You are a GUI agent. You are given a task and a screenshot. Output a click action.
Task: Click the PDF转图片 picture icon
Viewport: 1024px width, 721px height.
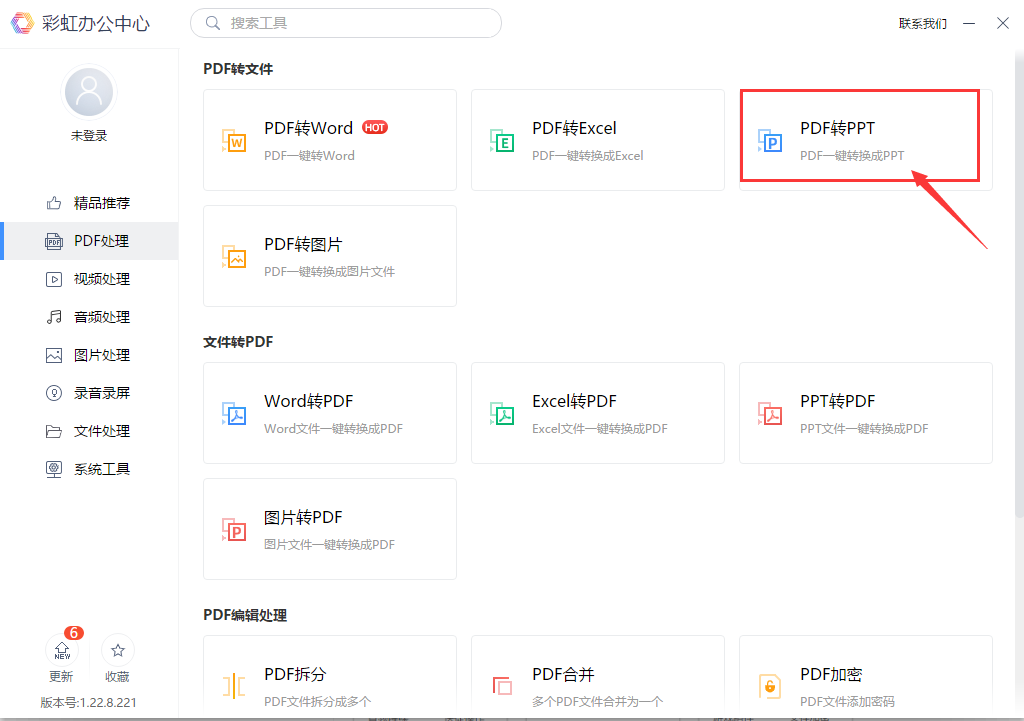[x=234, y=257]
